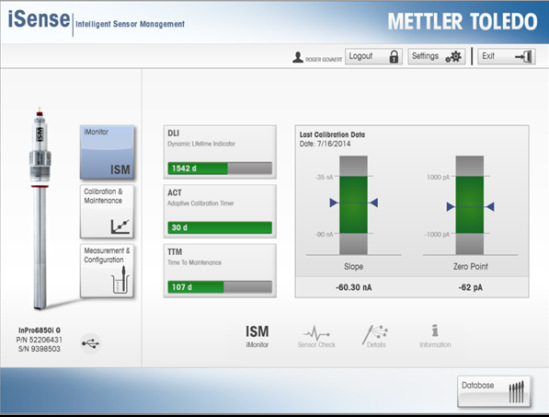Click the user profile icon

click(x=298, y=57)
